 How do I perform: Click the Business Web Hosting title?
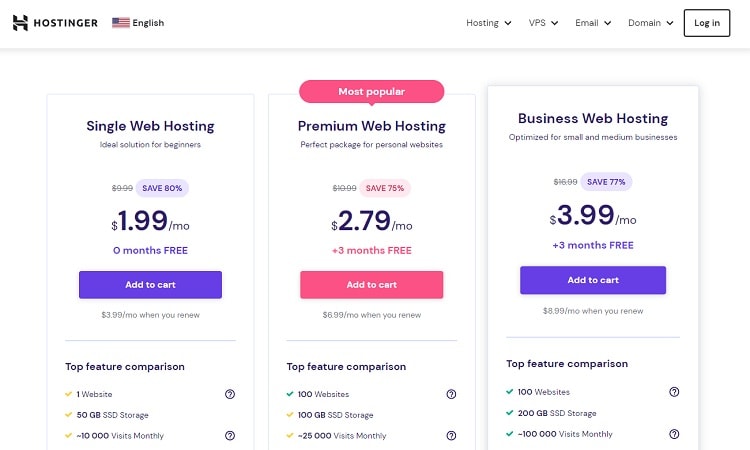coord(593,118)
